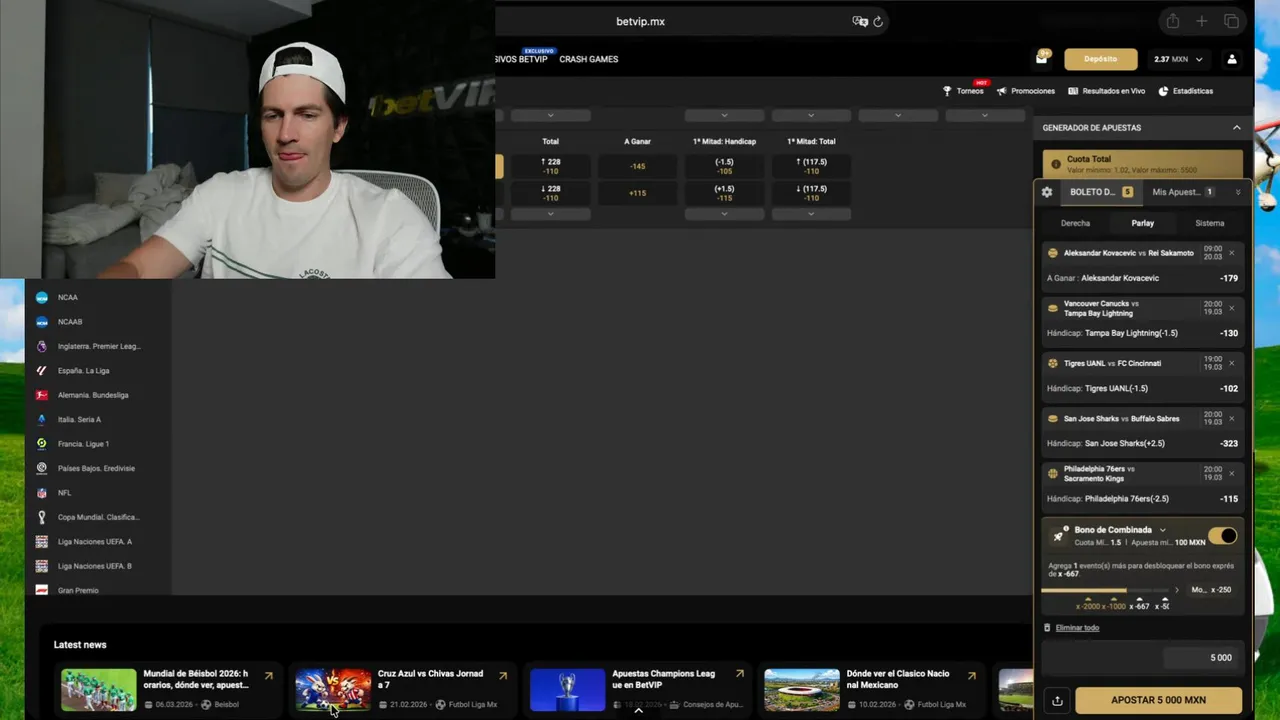
Task: Remove Canucks vs Lightning selection
Action: [1231, 308]
